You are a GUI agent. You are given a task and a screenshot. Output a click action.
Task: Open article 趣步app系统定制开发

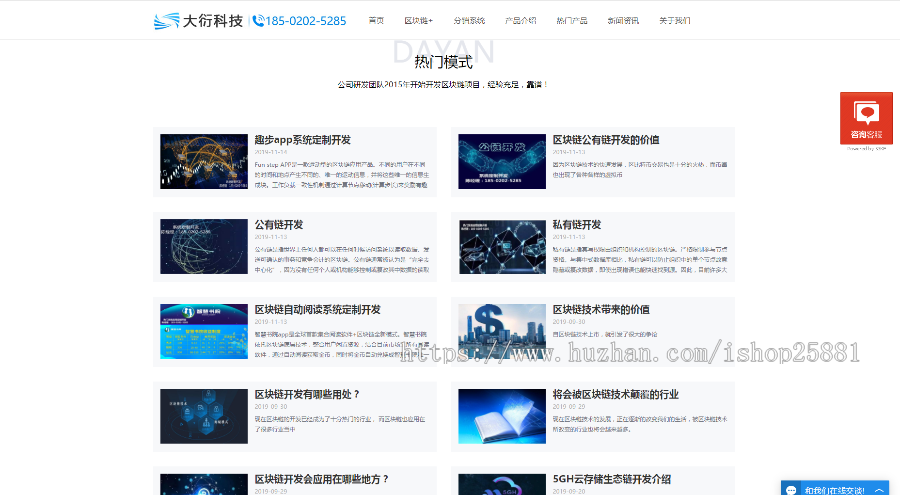tap(302, 140)
